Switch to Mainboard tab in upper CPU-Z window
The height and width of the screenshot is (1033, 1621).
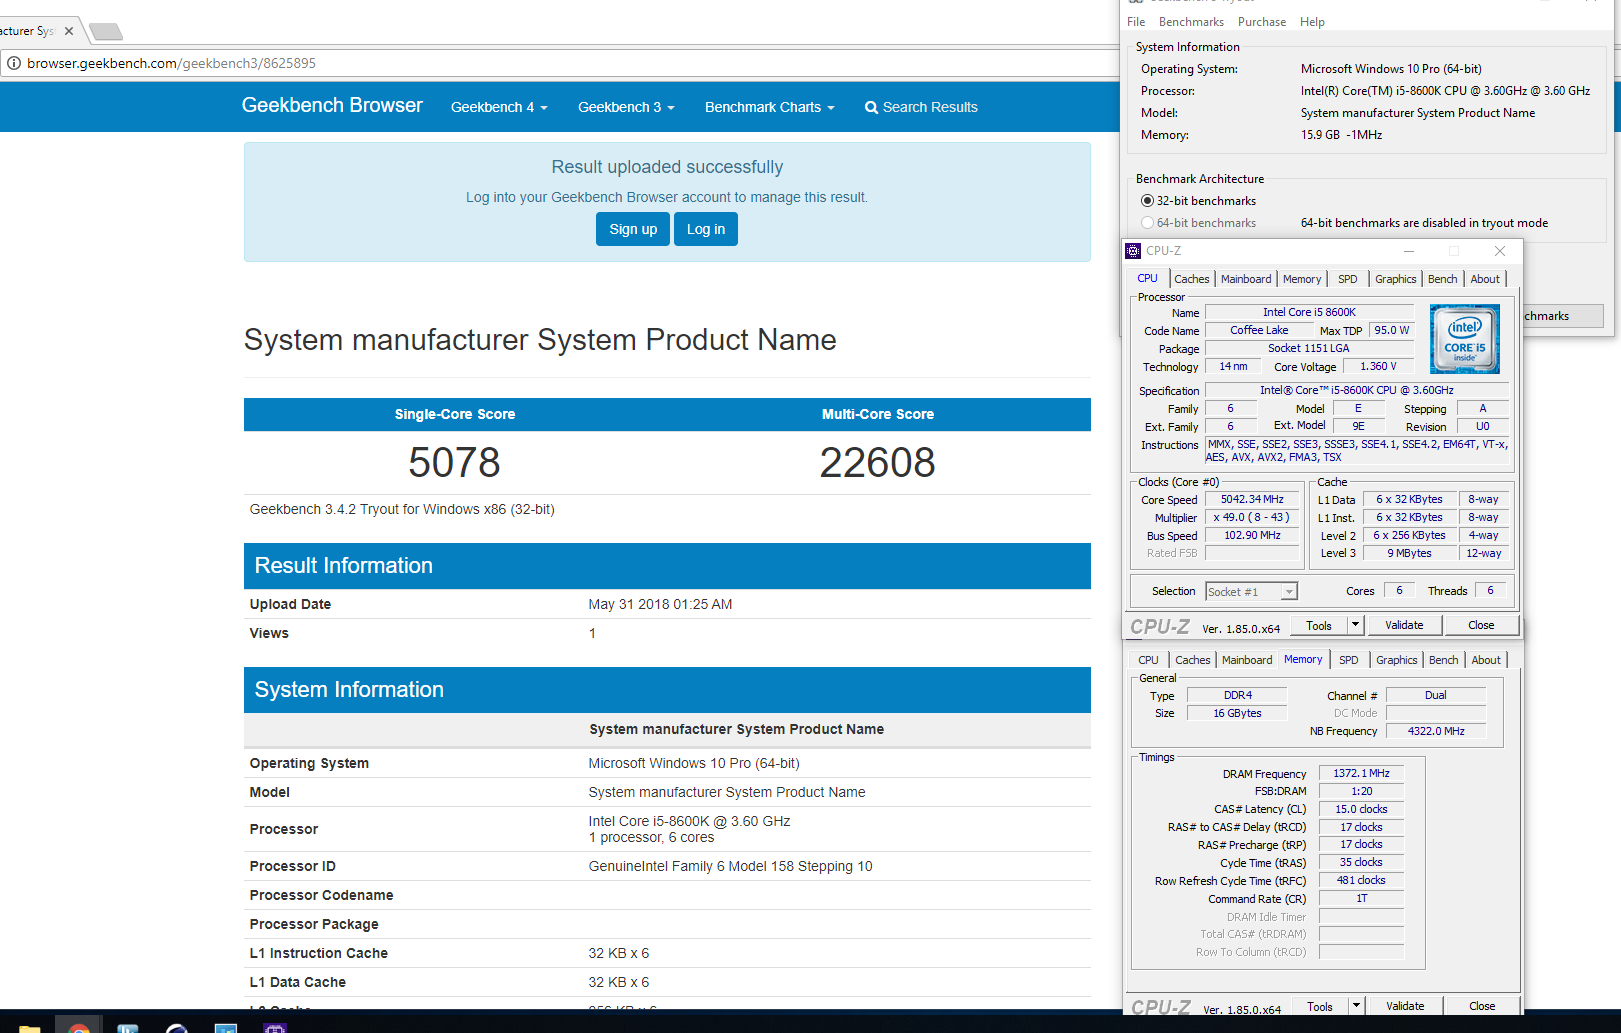(1246, 279)
